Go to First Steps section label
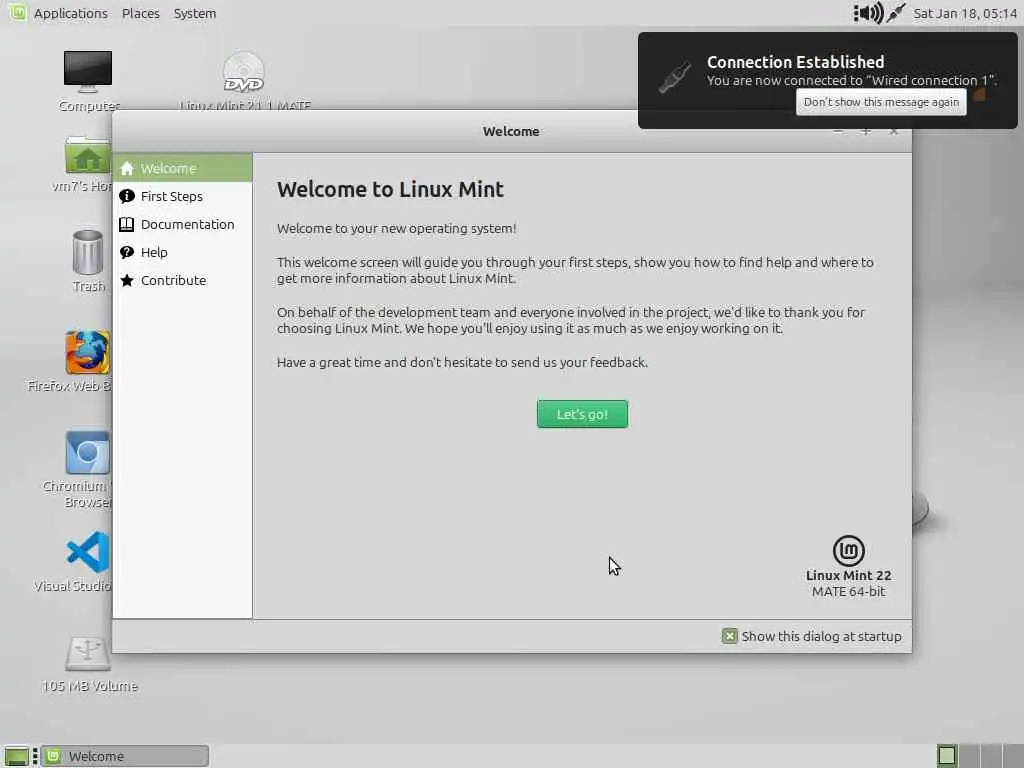1024x768 pixels. click(x=172, y=196)
